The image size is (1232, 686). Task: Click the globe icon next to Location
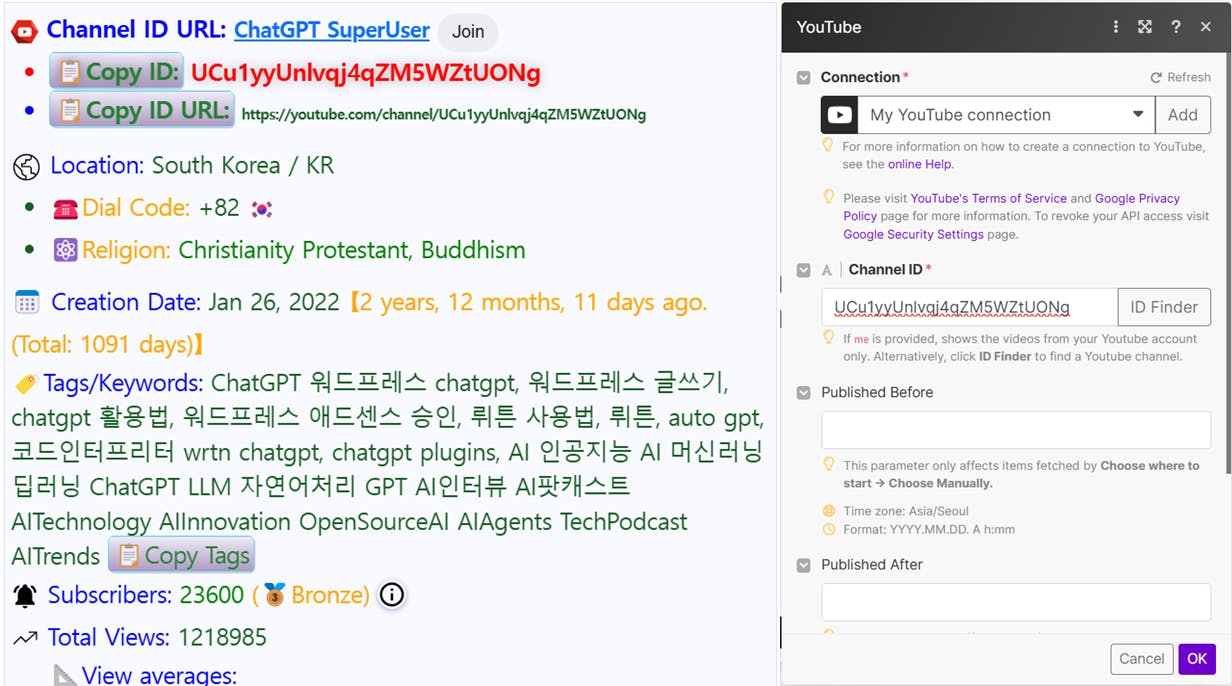(26, 166)
